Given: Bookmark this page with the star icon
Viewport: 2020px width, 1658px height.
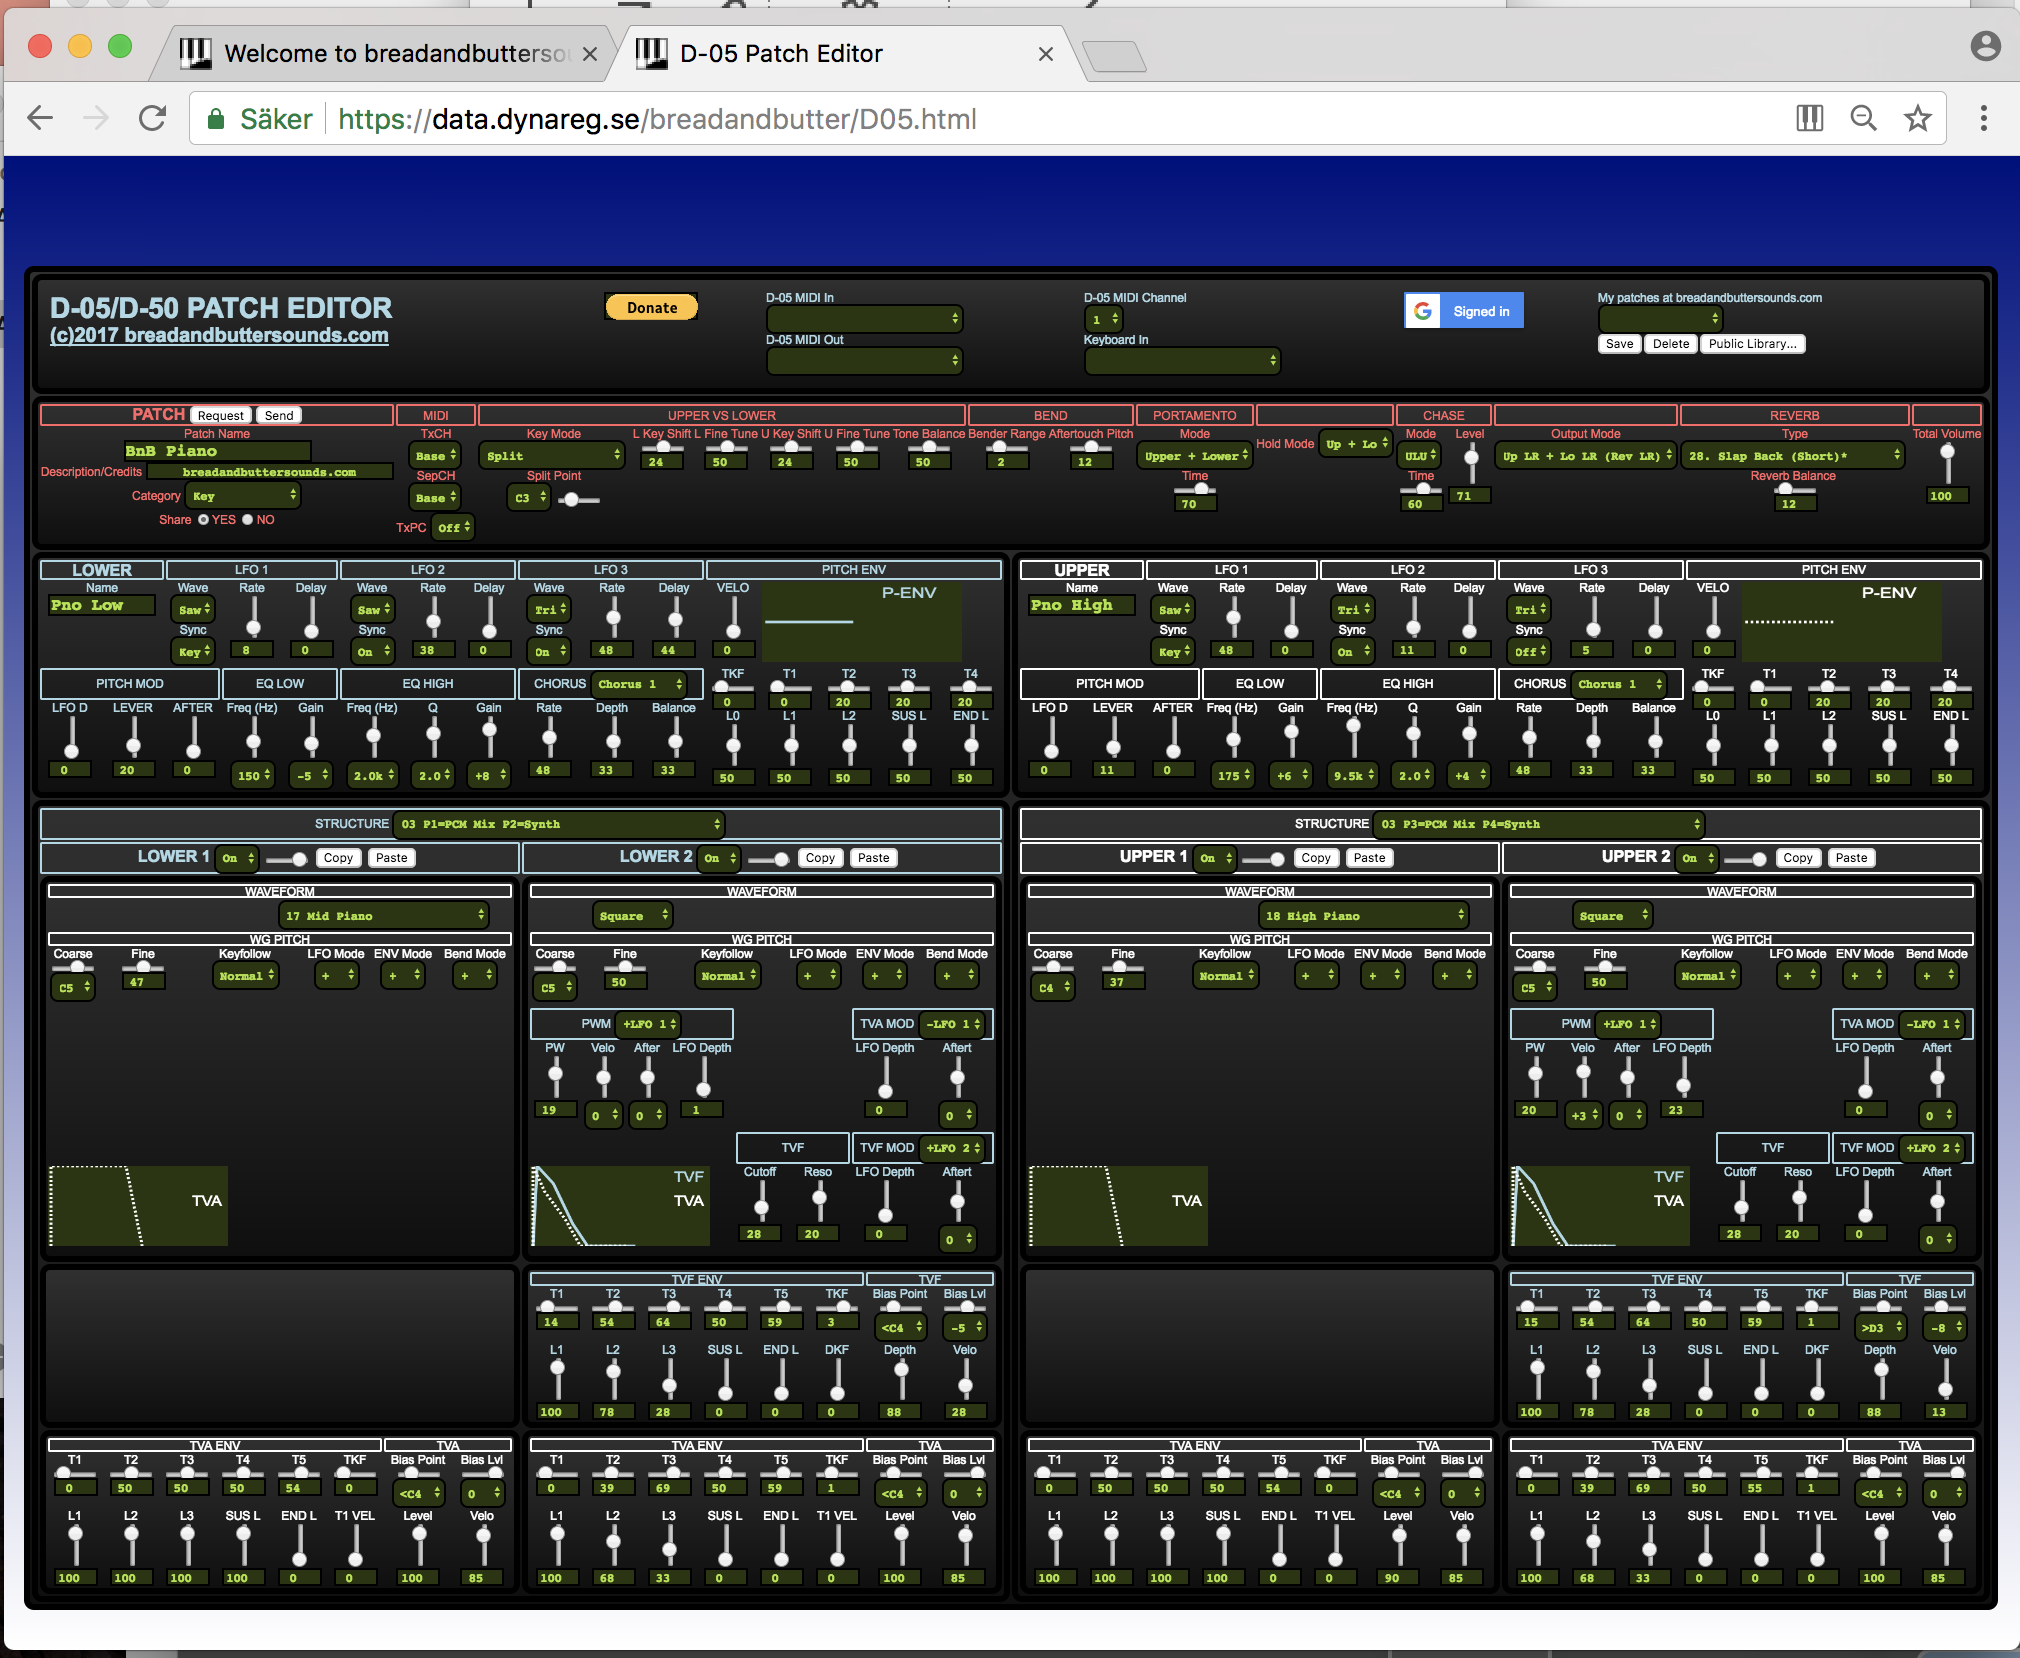Looking at the screenshot, I should point(1917,119).
